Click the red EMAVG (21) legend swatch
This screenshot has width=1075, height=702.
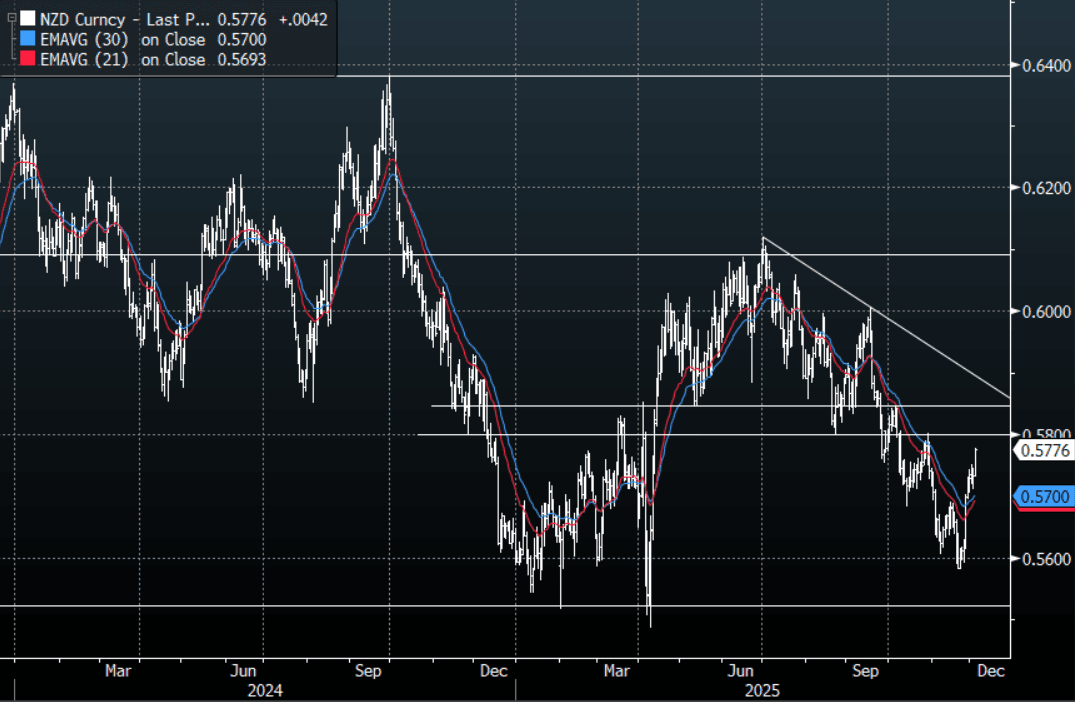pos(27,59)
